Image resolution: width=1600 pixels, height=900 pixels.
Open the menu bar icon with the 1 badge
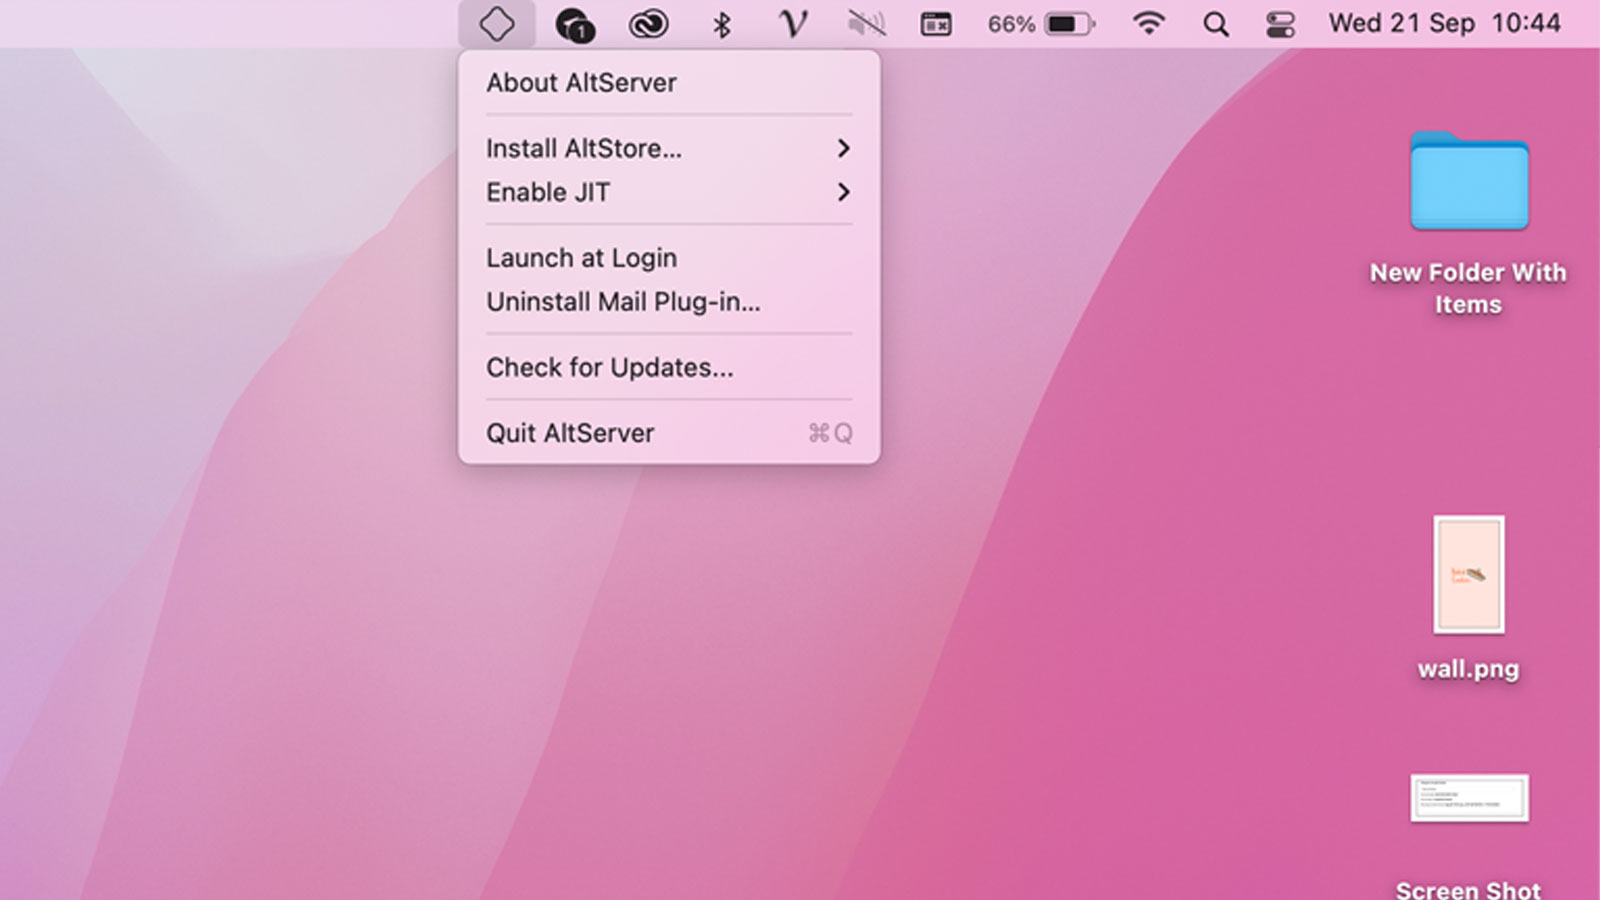tap(574, 24)
